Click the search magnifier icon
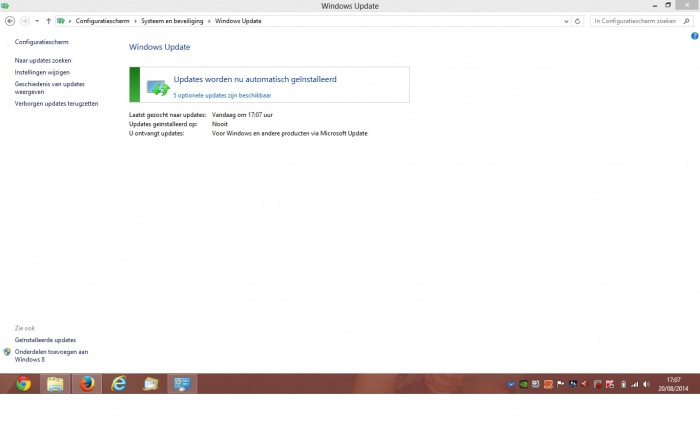 687,21
